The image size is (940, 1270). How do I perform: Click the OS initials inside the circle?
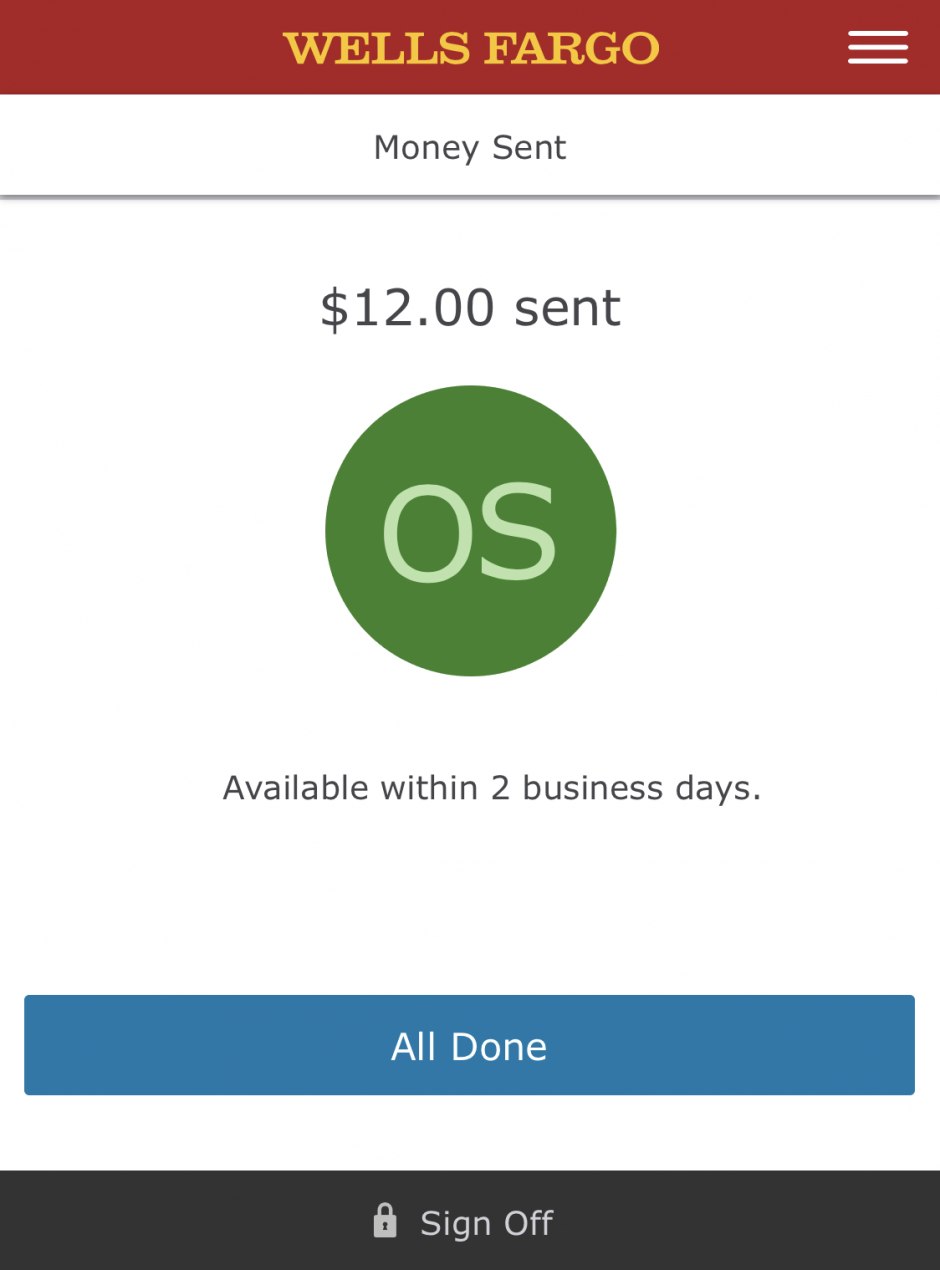pyautogui.click(x=468, y=533)
